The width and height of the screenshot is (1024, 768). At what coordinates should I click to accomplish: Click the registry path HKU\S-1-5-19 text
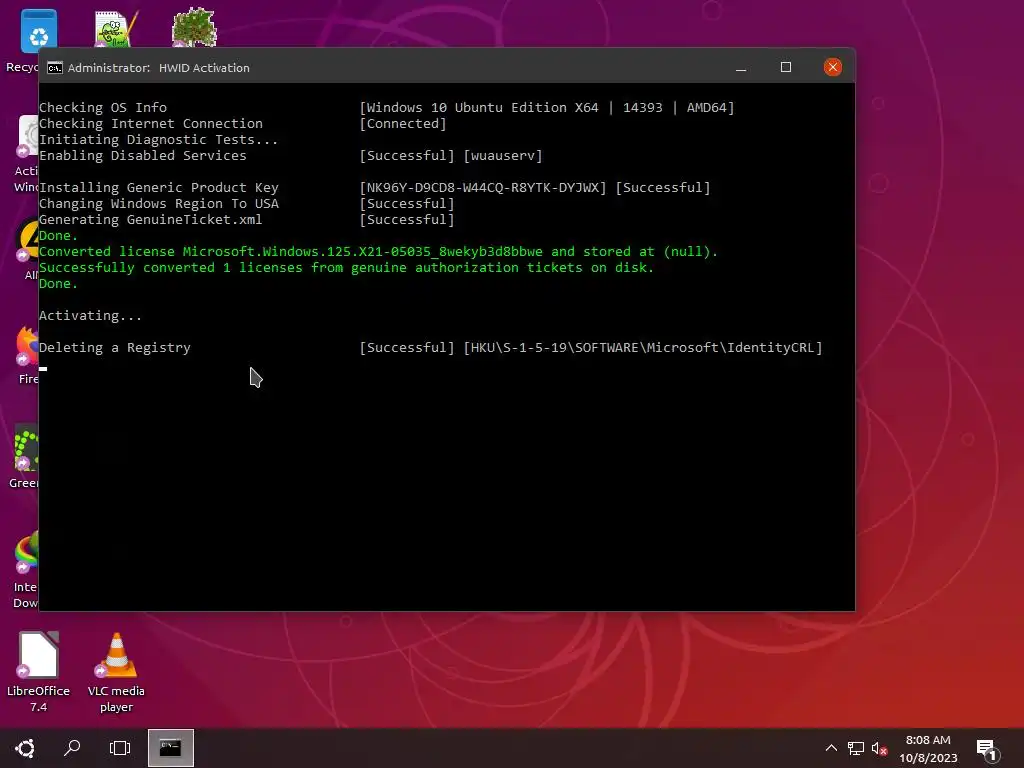643,348
